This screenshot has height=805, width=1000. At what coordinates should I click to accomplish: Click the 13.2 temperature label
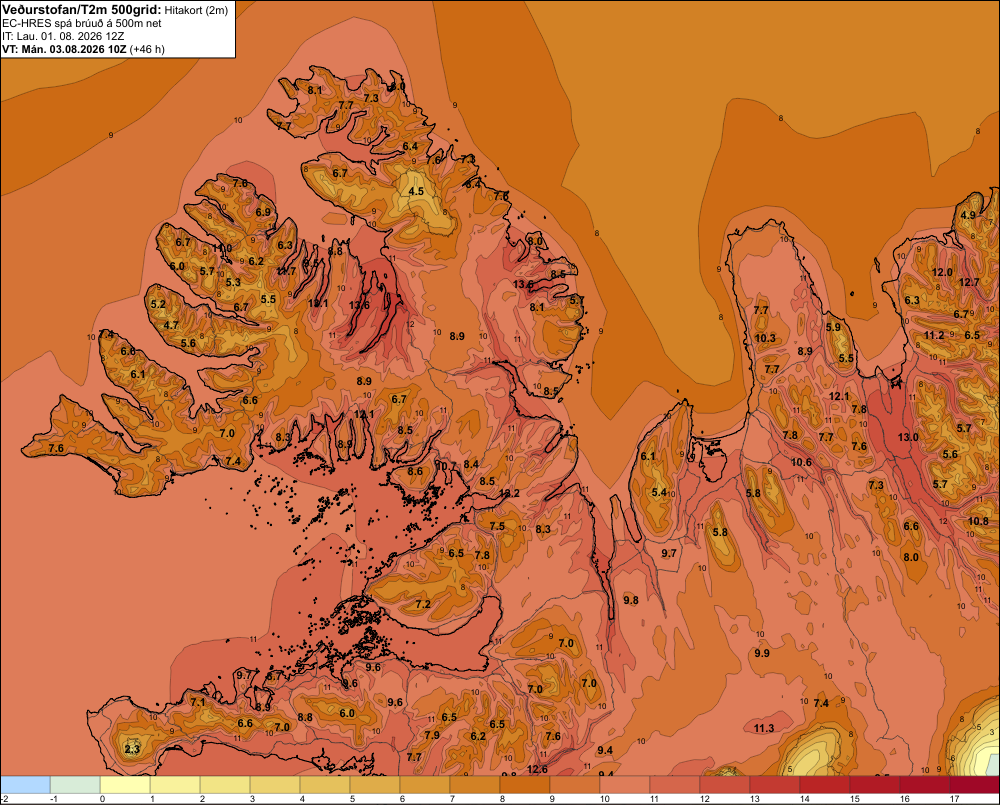[509, 493]
